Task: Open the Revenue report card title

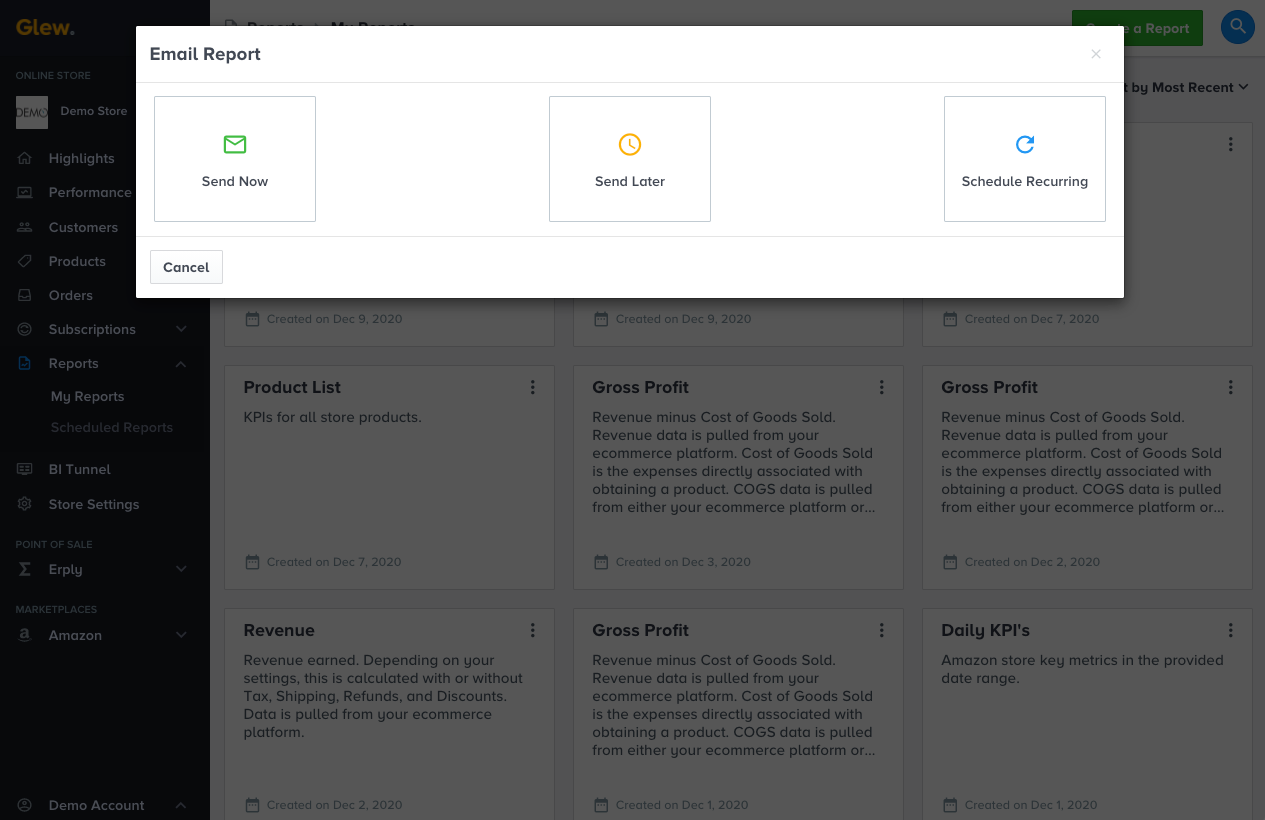Action: pyautogui.click(x=279, y=630)
